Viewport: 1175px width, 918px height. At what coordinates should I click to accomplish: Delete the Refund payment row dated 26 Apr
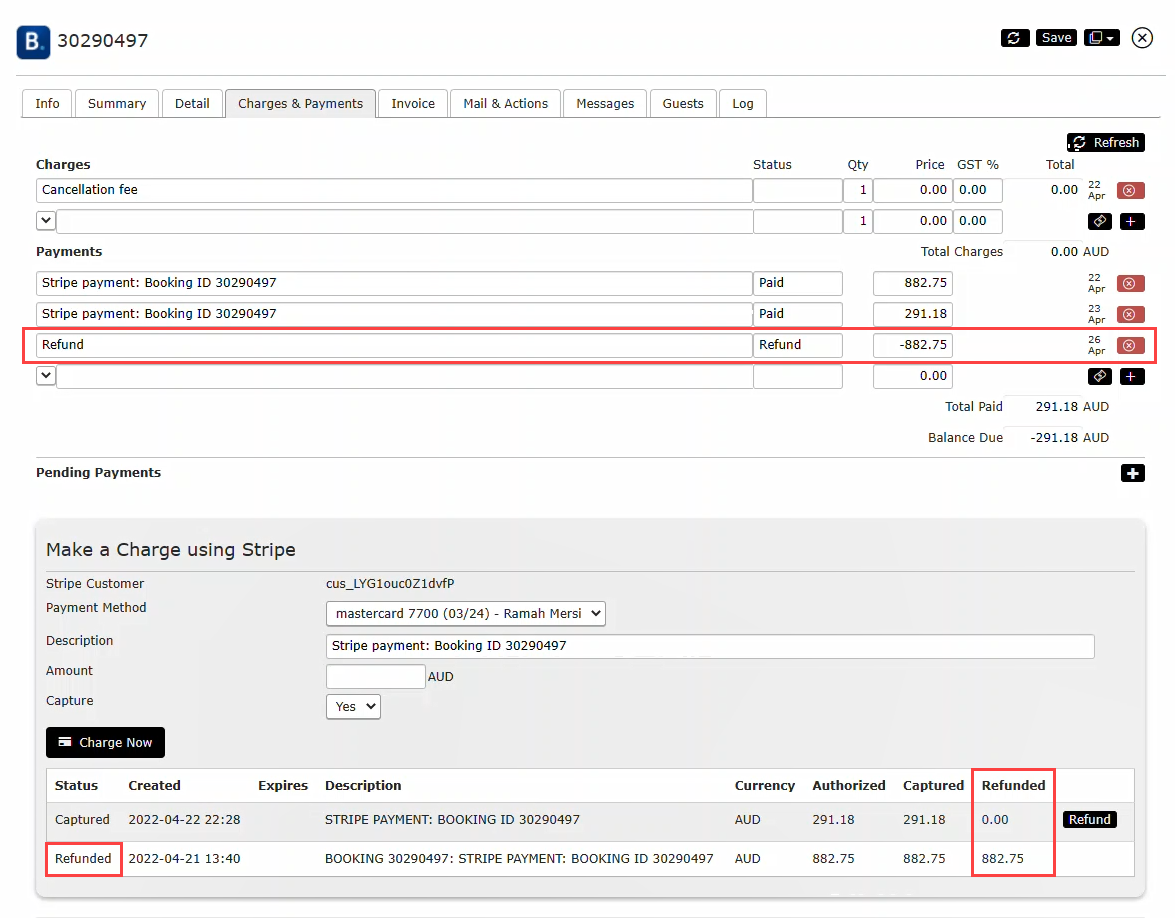tap(1130, 345)
